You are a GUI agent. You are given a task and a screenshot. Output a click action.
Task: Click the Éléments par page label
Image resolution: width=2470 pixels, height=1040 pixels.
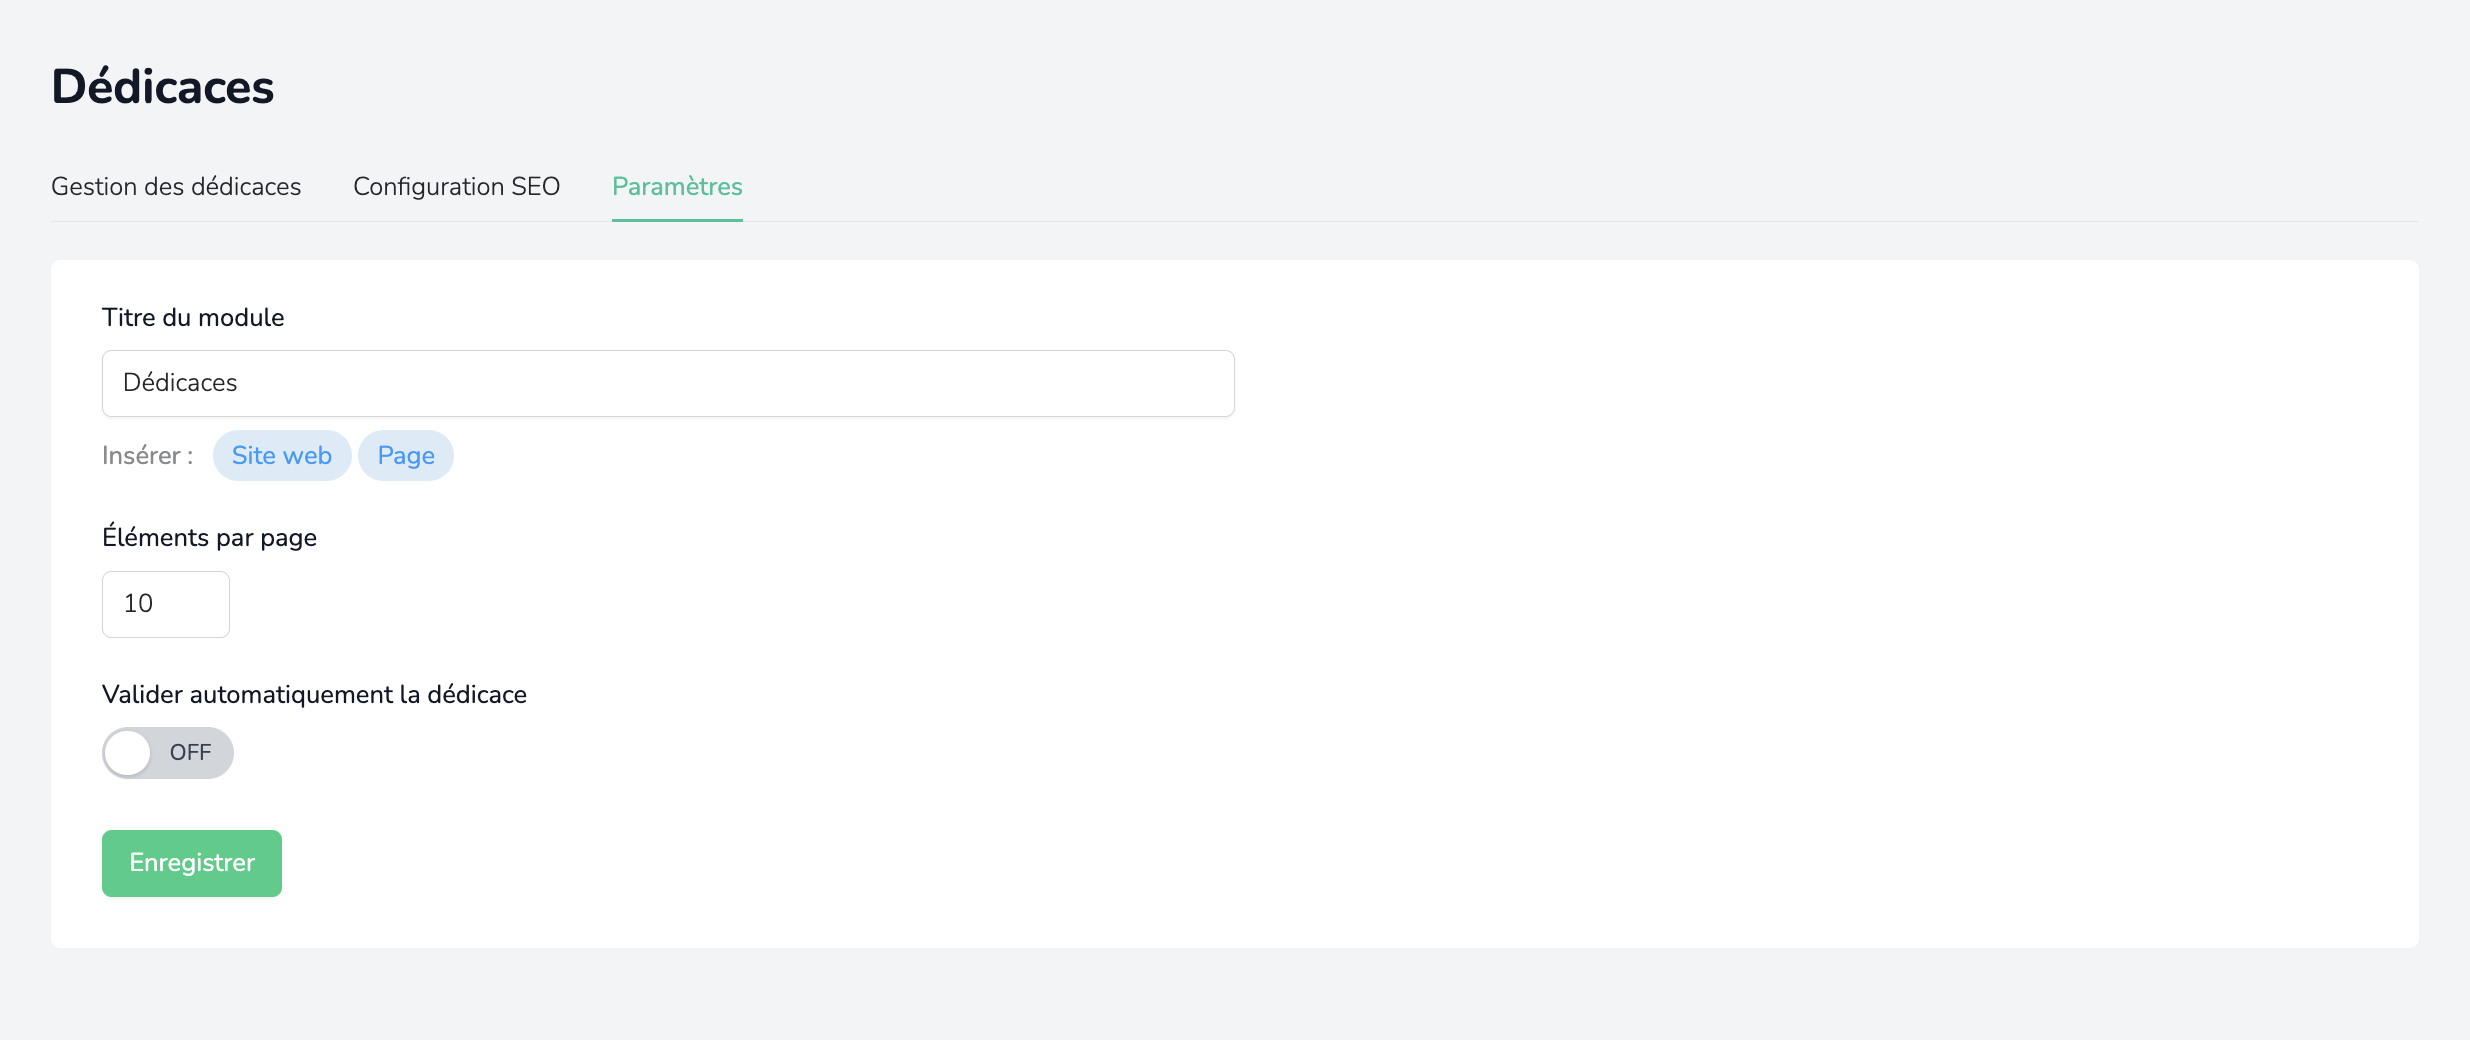tap(209, 538)
